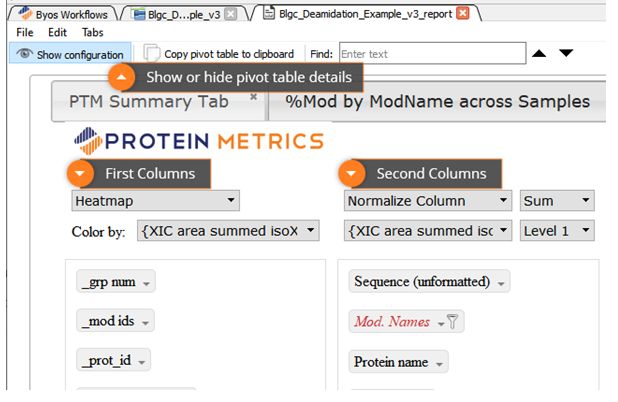The image size is (618, 402).
Task: Open the File menu
Action: coord(26,32)
